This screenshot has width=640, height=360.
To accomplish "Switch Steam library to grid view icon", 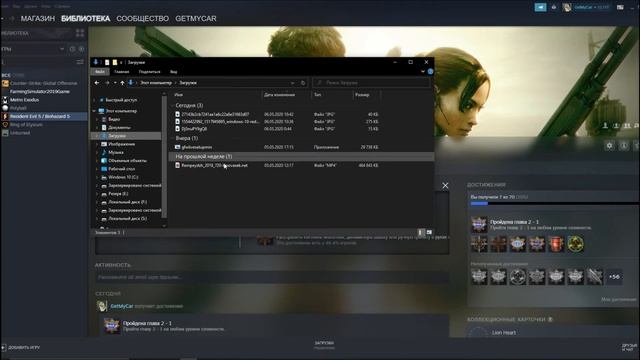I will pos(80,33).
